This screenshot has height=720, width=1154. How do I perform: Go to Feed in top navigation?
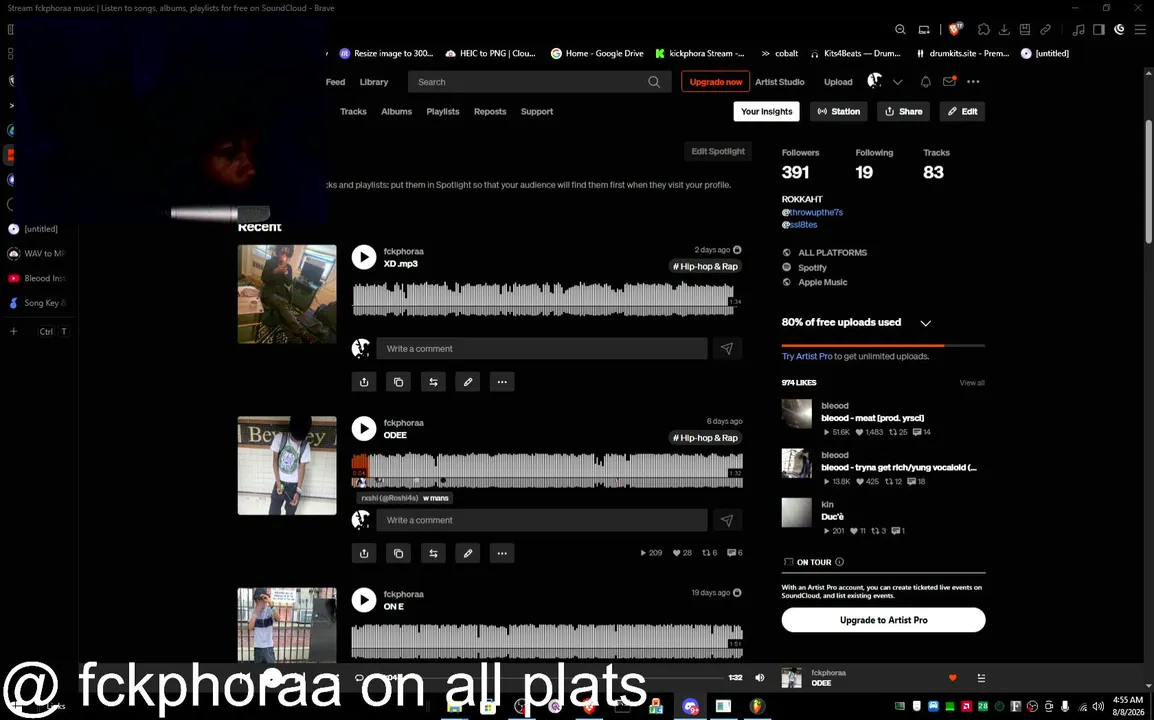pyautogui.click(x=336, y=82)
